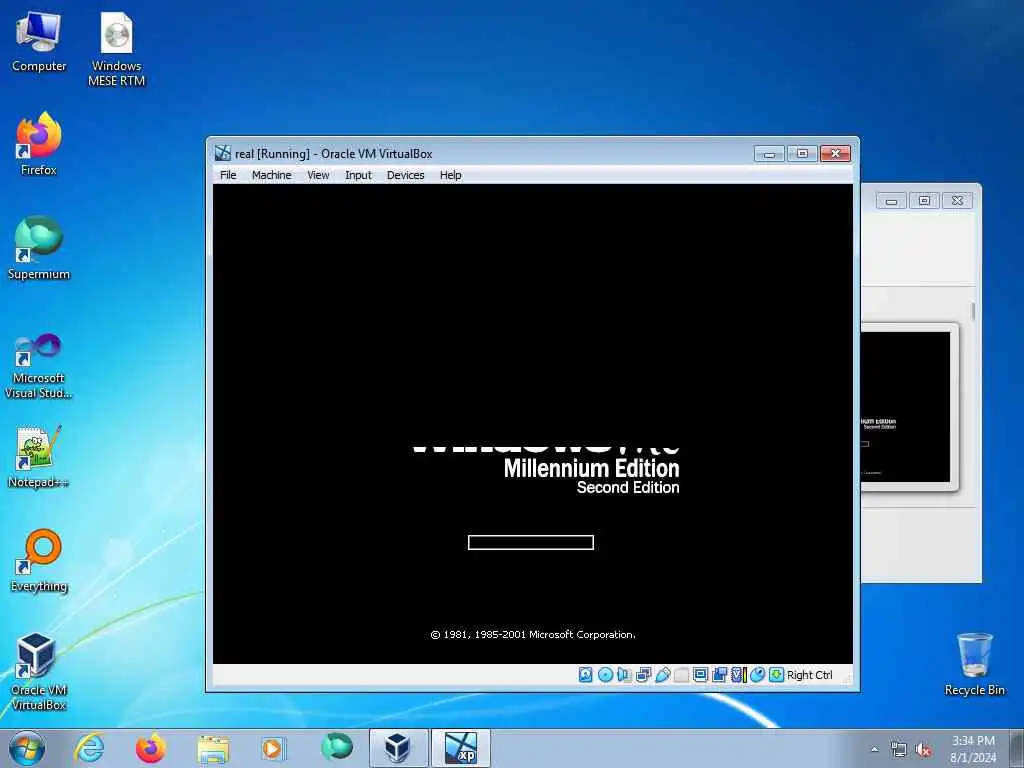Click the VM preview thumbnail in background window
This screenshot has width=1024, height=768.
coord(905,407)
